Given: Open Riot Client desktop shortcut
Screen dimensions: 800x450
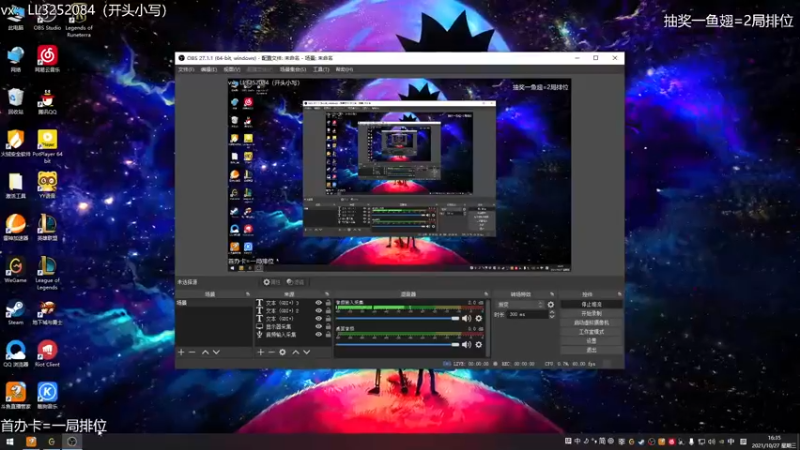Looking at the screenshot, I should 47,354.
